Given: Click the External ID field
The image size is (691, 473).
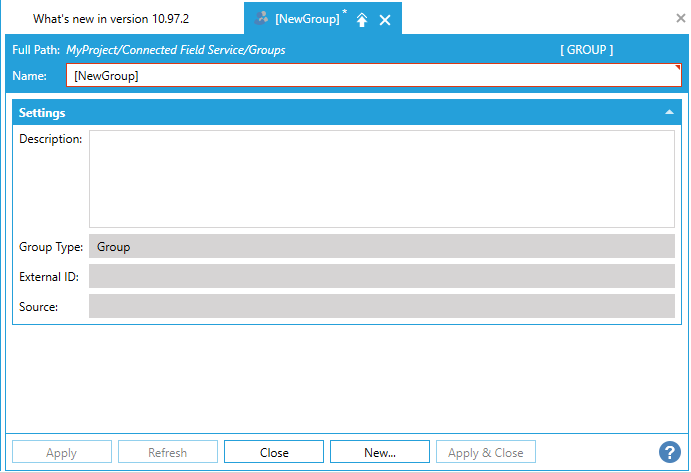Looking at the screenshot, I should pyautogui.click(x=381, y=277).
